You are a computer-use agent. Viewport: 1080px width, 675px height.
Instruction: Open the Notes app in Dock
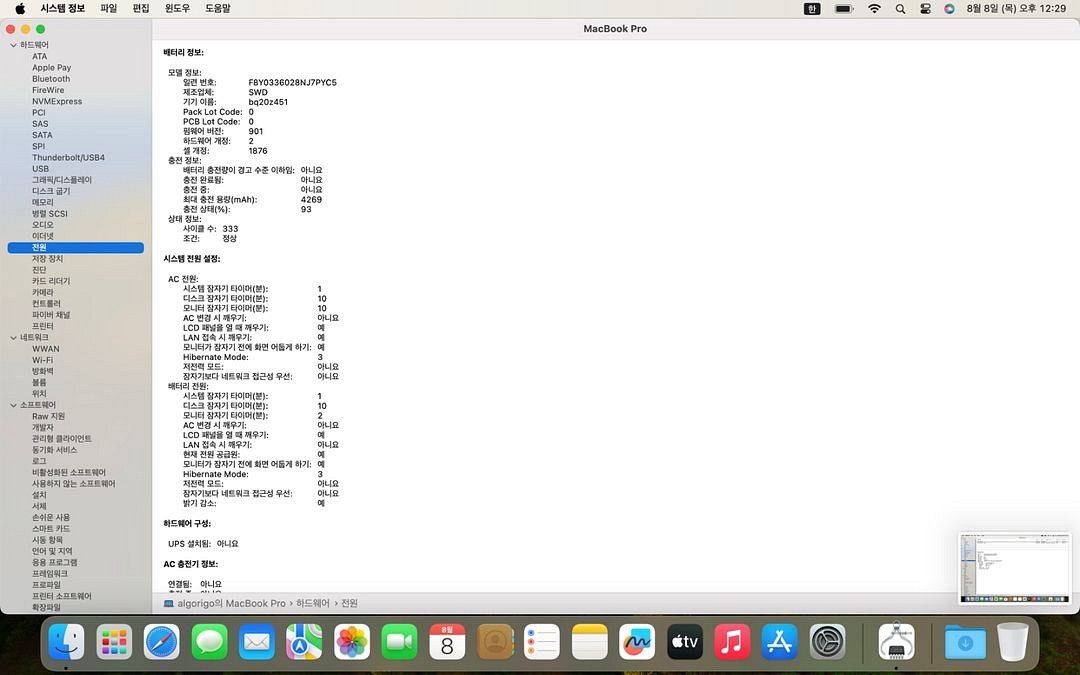coord(590,642)
